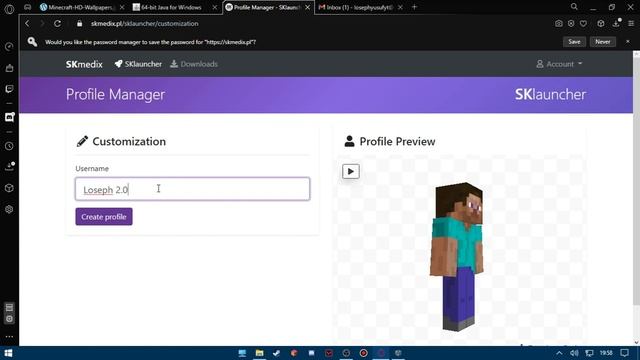Reload the page with the refresh icon
This screenshot has height=360, width=640.
click(58, 24)
